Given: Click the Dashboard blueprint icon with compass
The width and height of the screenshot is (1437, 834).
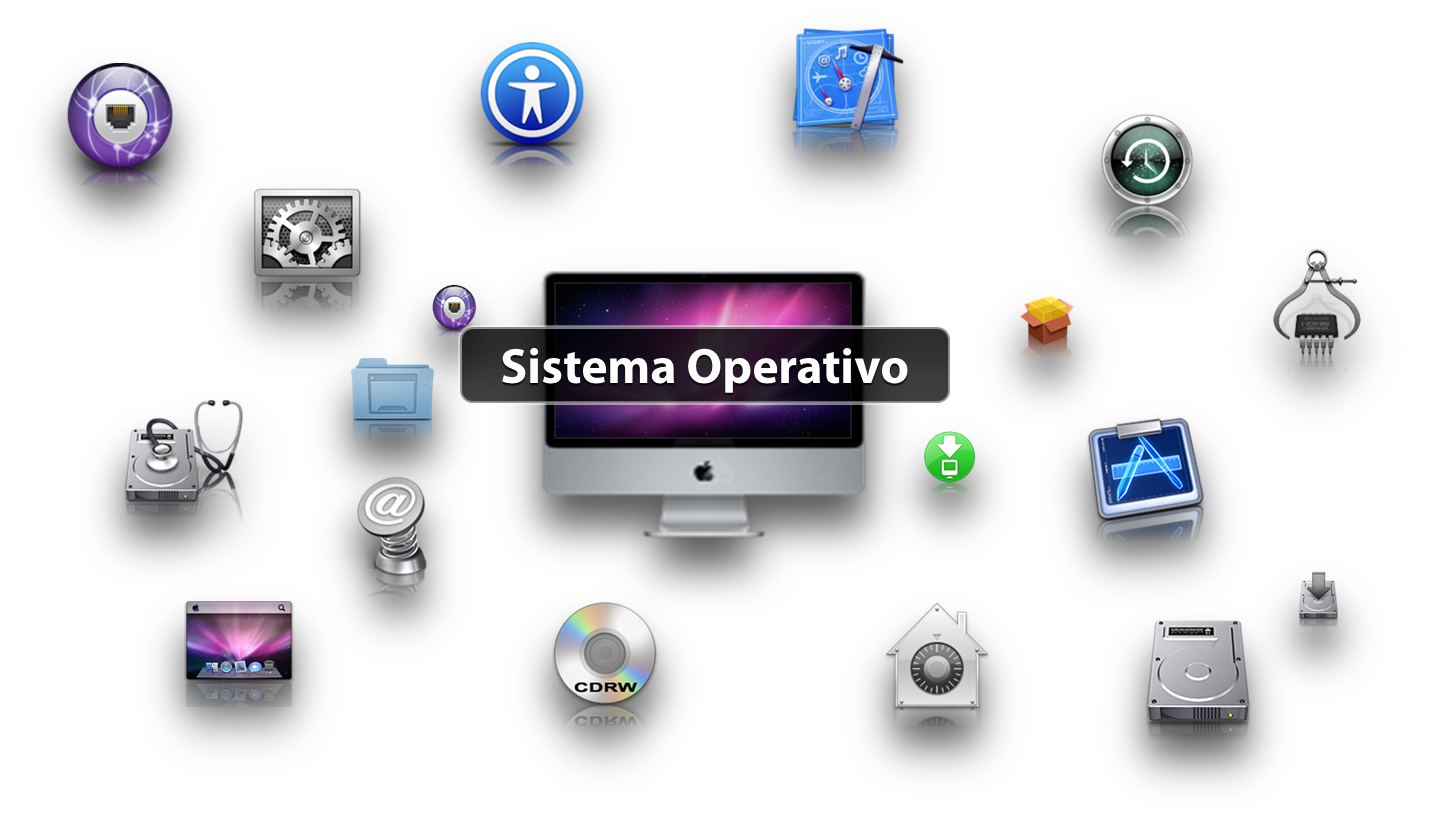Looking at the screenshot, I should pos(848,79).
